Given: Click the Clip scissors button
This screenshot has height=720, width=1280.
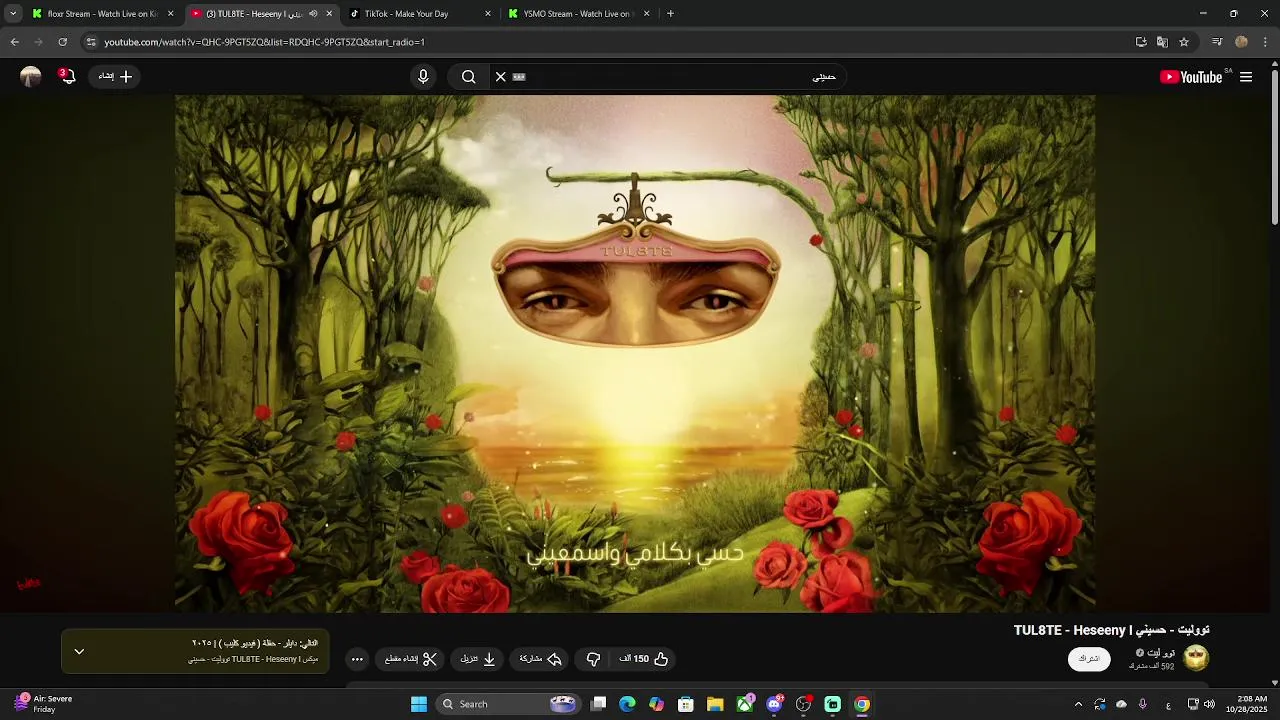Looking at the screenshot, I should (412, 659).
